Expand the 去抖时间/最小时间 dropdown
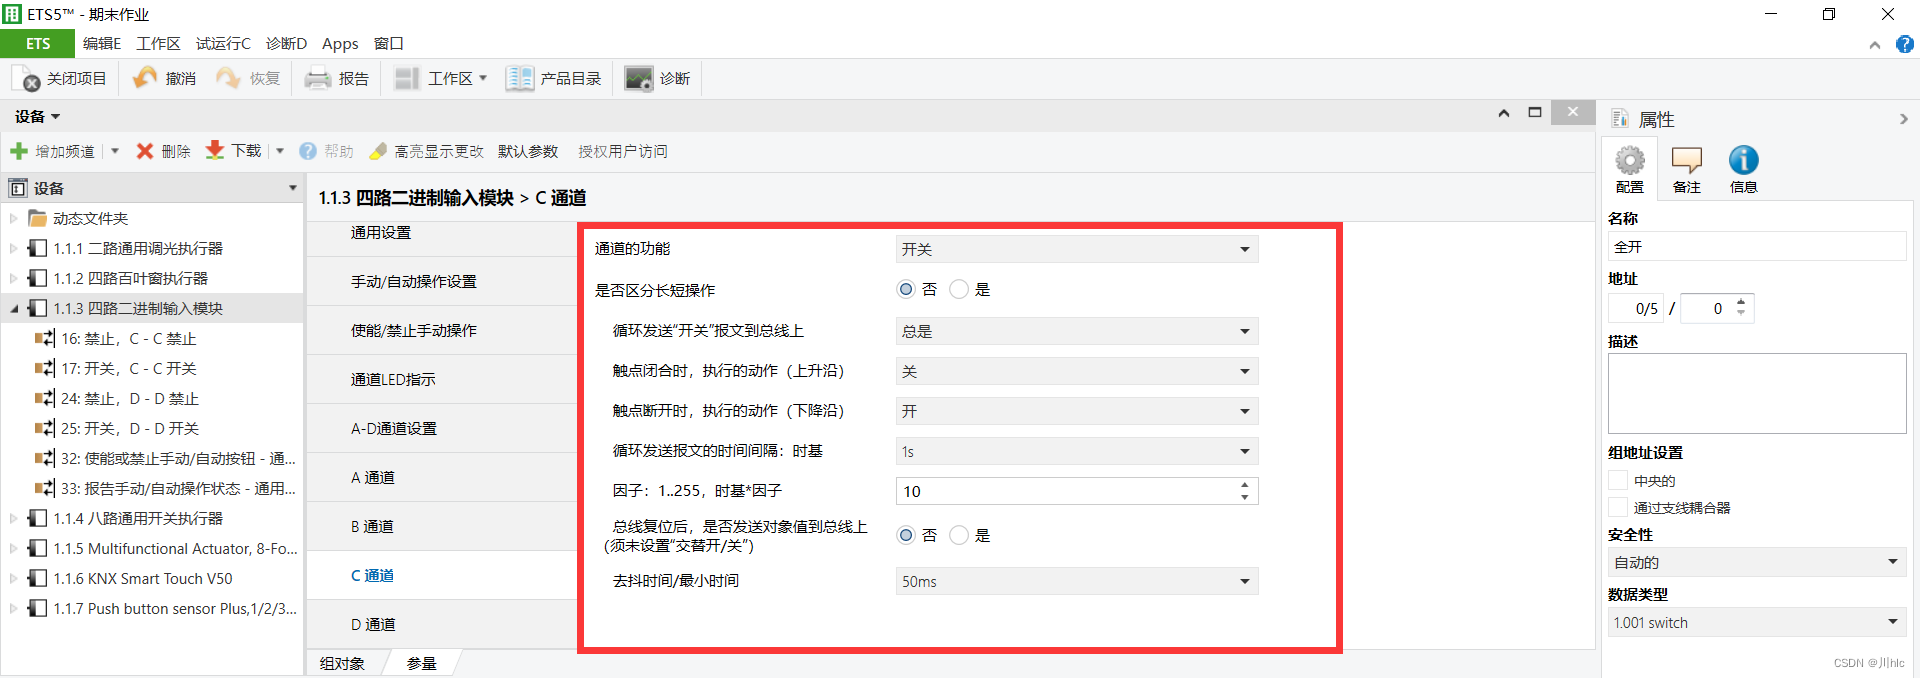This screenshot has width=1920, height=678. click(1076, 581)
